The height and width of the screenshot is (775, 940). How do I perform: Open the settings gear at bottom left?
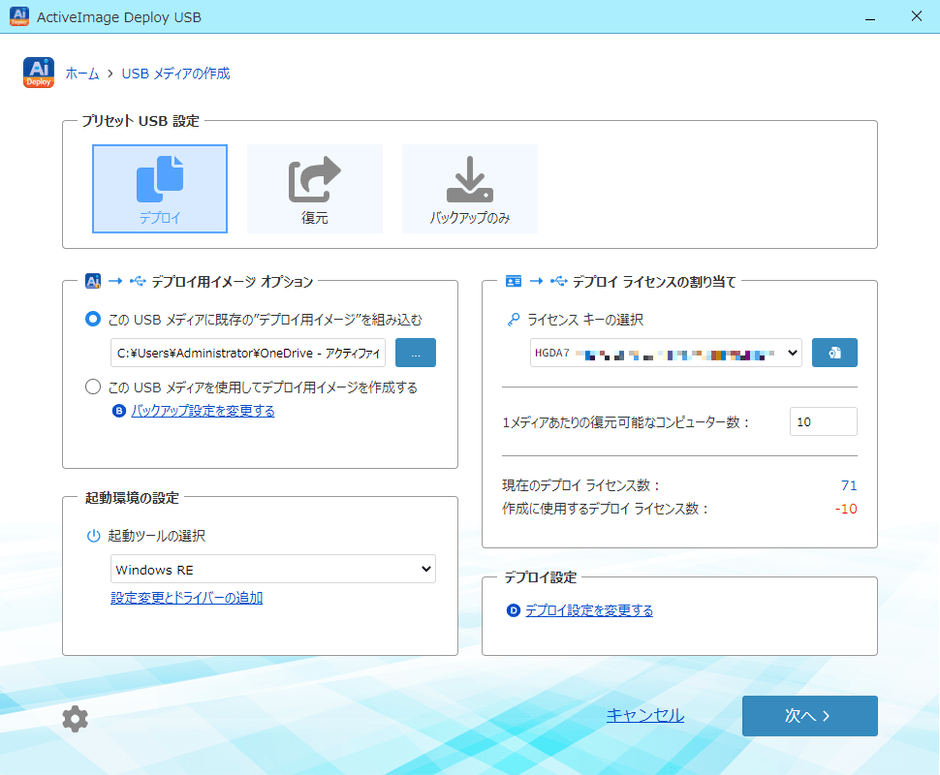click(75, 718)
